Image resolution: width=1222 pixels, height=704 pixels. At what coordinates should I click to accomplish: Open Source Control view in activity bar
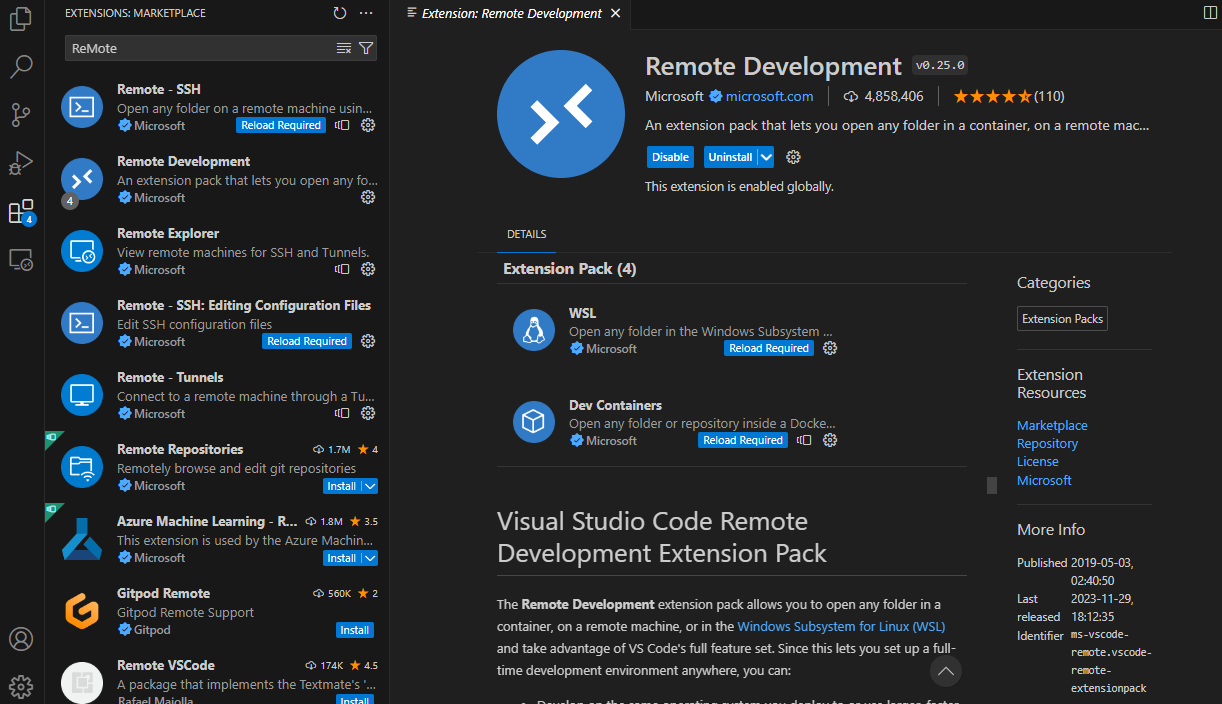[x=21, y=115]
